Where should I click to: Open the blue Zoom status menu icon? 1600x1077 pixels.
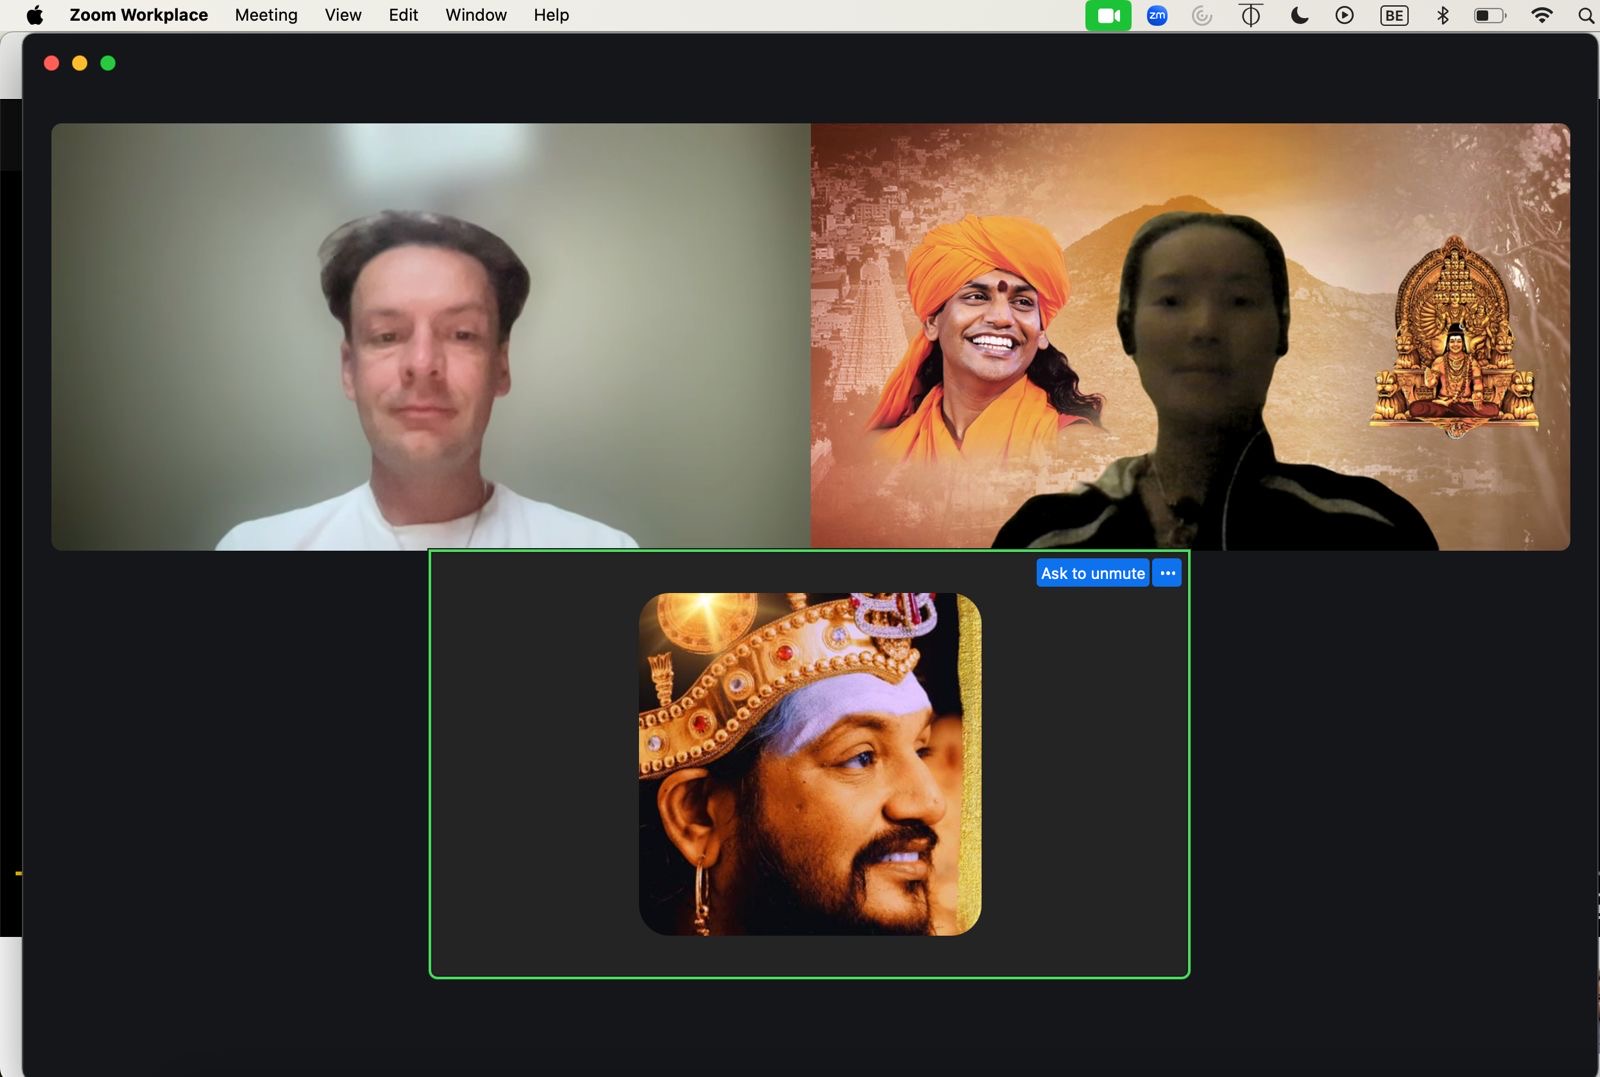[1157, 15]
